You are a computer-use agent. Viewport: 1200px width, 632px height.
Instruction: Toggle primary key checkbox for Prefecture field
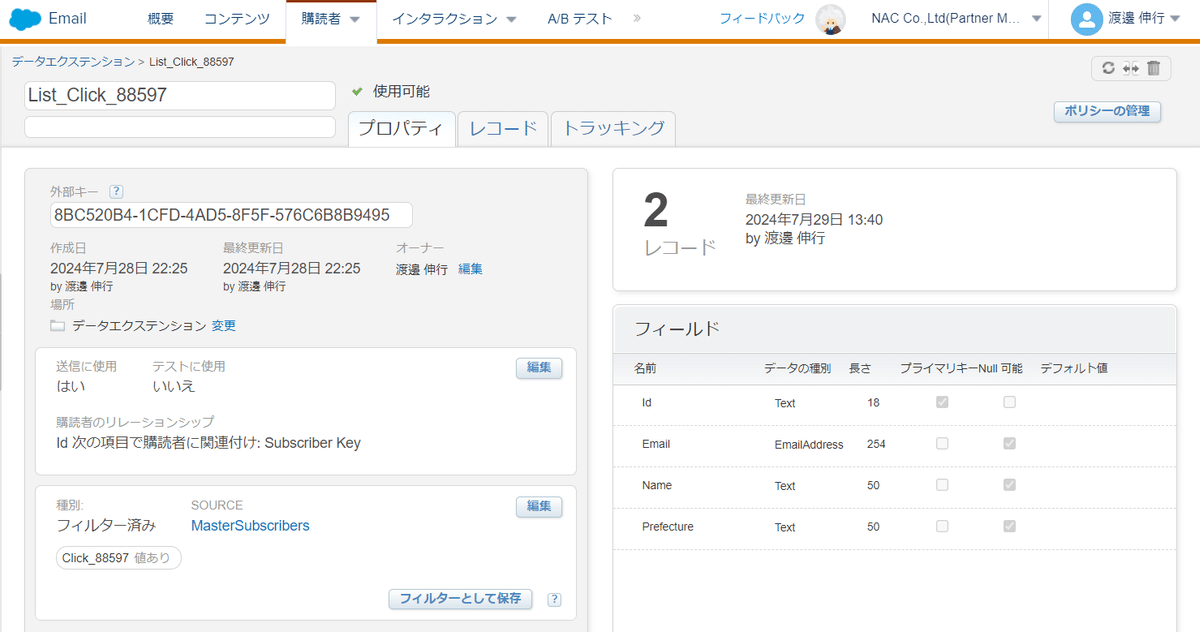pos(942,526)
